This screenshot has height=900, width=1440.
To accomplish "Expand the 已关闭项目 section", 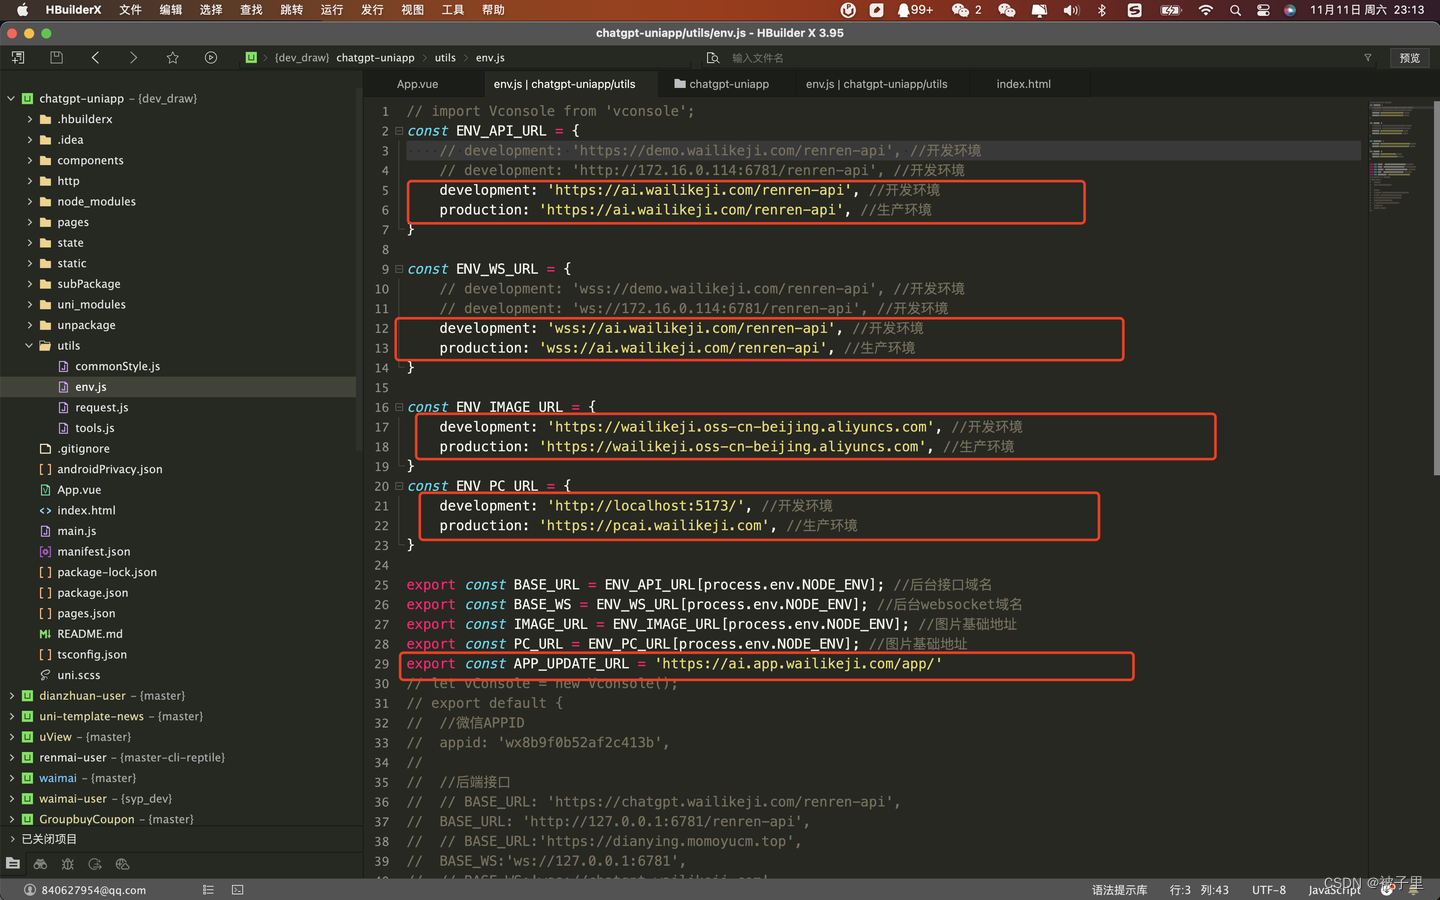I will coord(11,839).
